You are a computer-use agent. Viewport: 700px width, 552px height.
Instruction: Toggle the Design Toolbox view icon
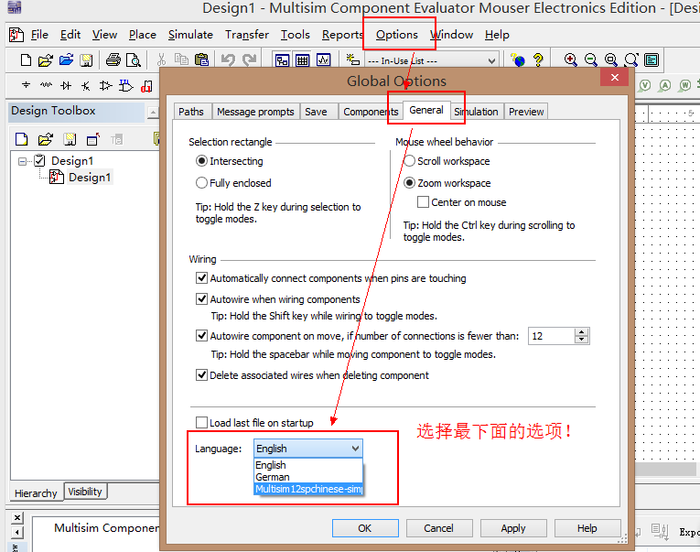click(282, 60)
